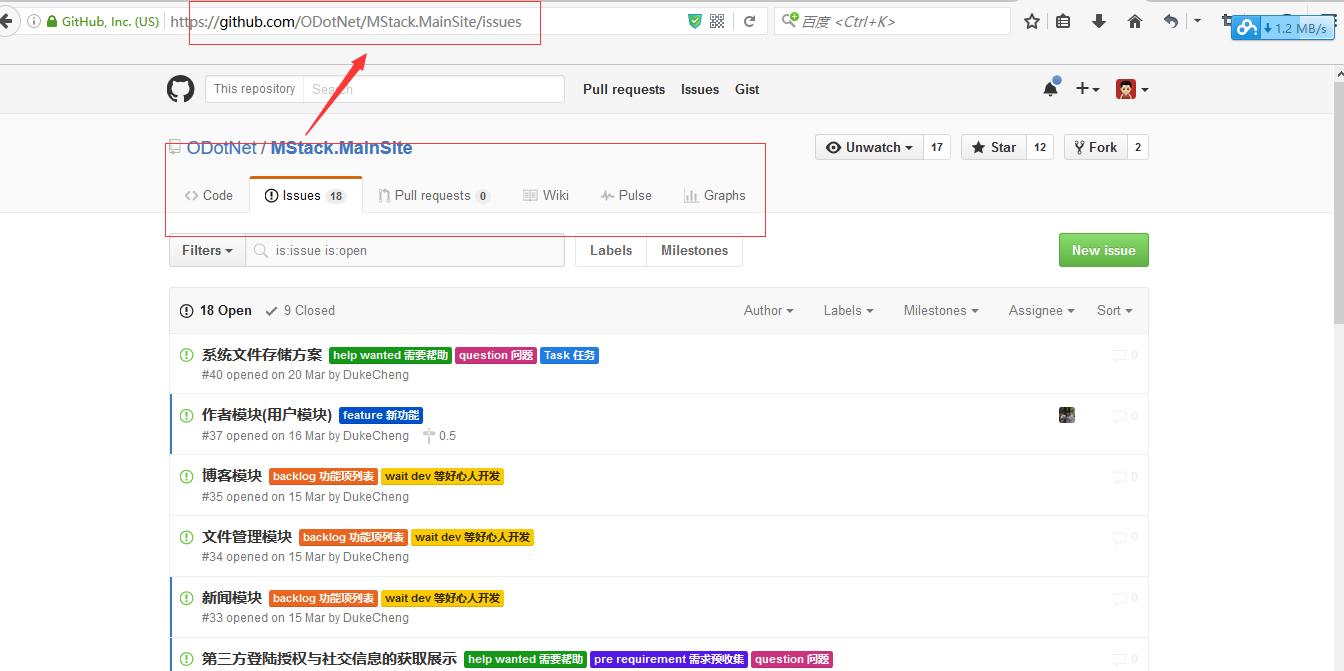Screen dimensions: 1344x671
Task: Show the 18 Open issues
Action: coord(216,310)
